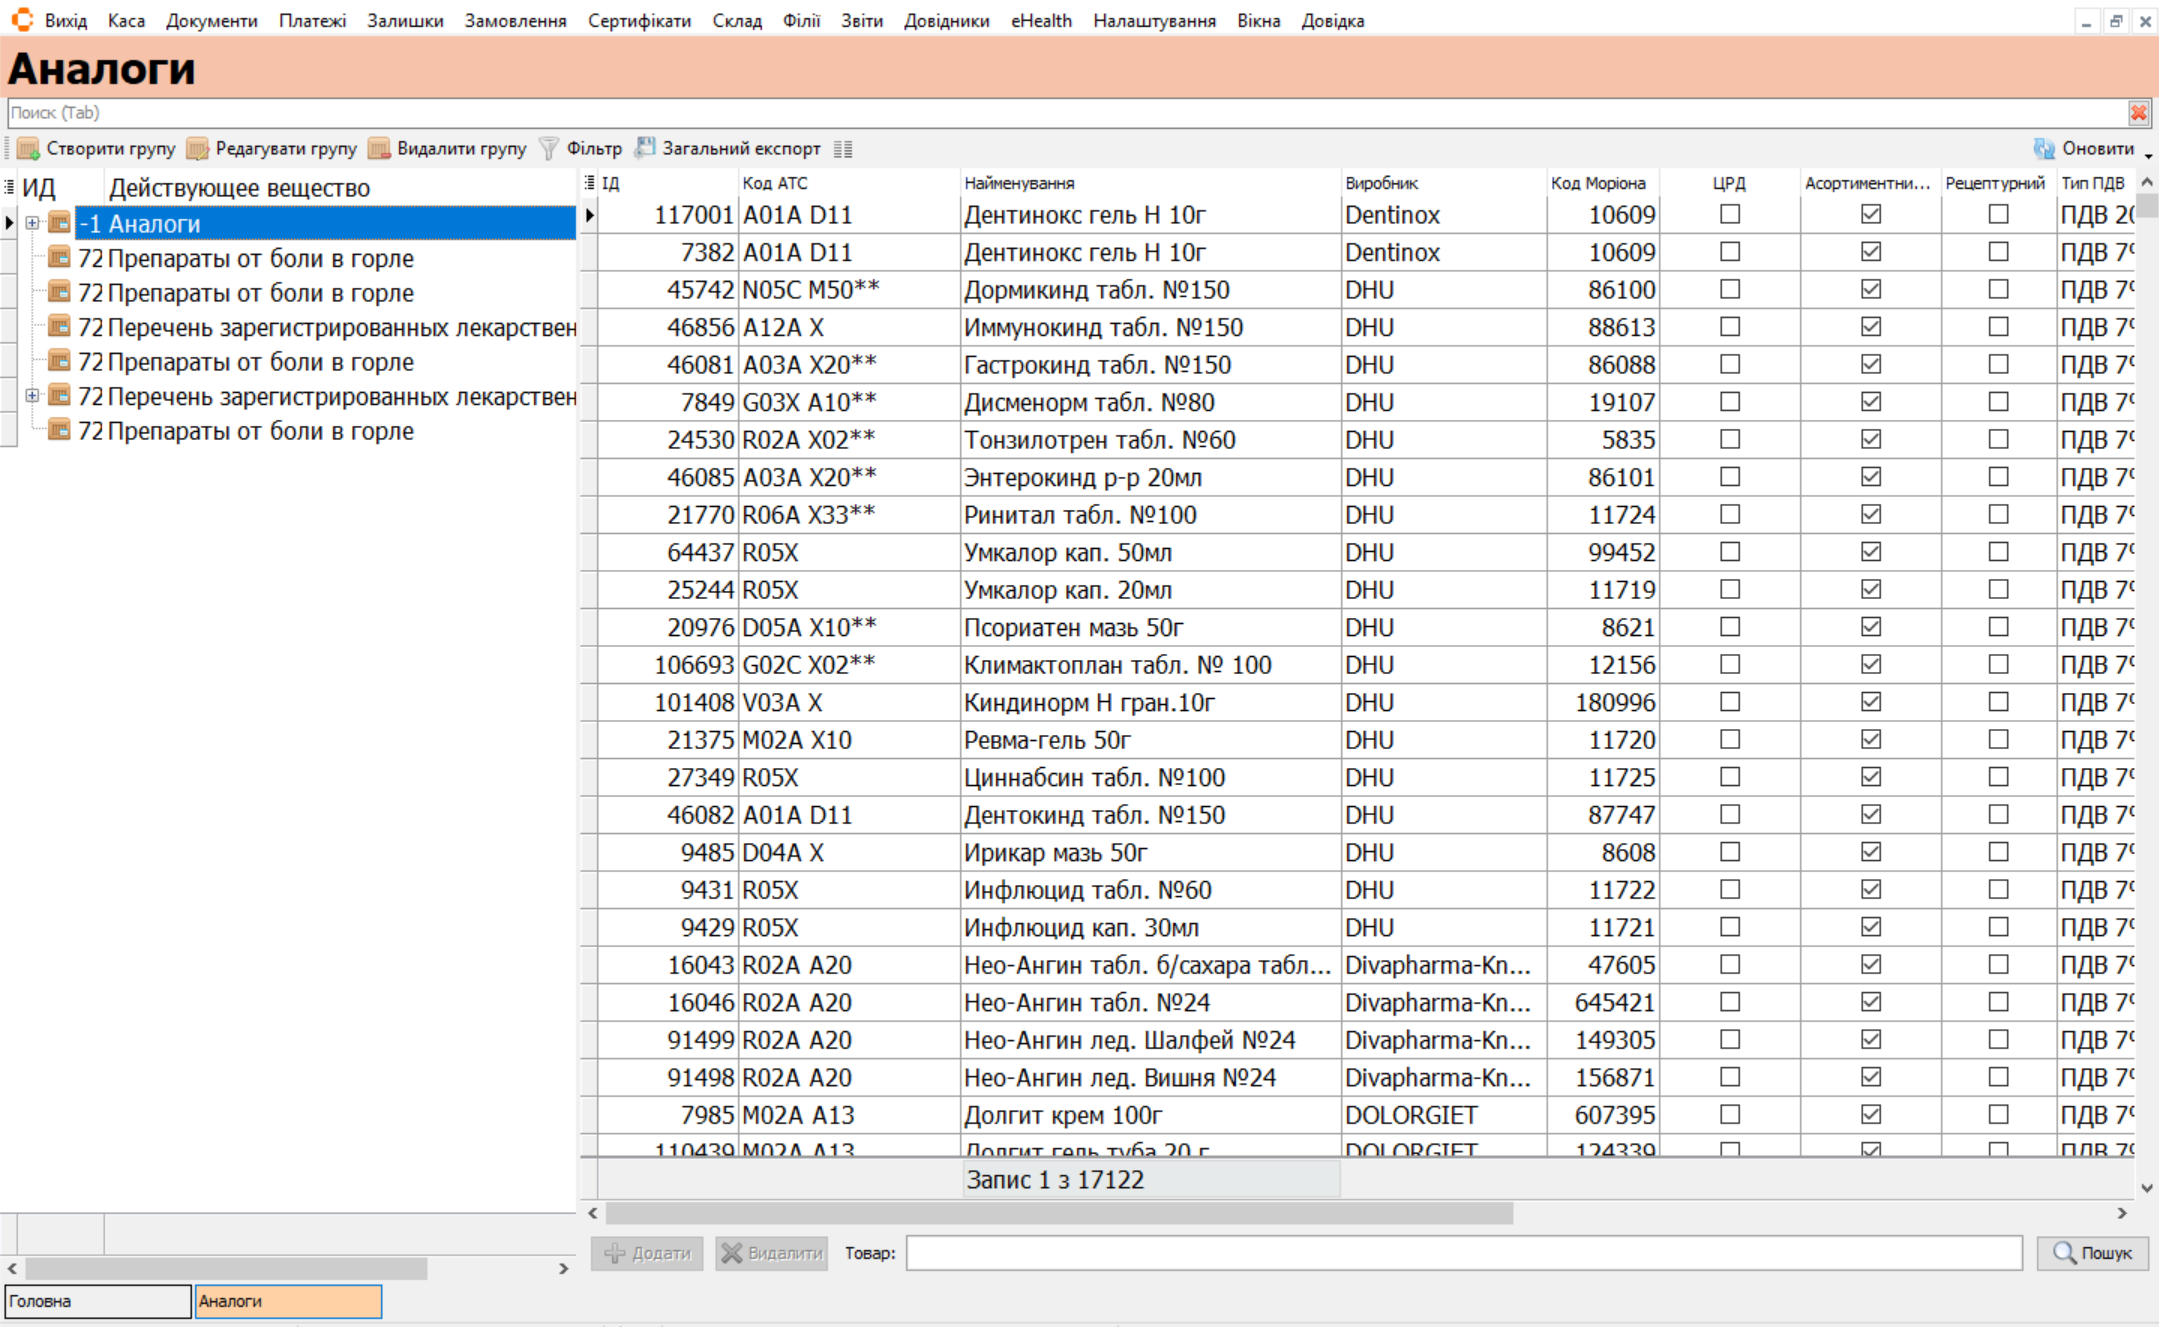
Task: Click the Загальний експорт export icon
Action: click(x=645, y=148)
